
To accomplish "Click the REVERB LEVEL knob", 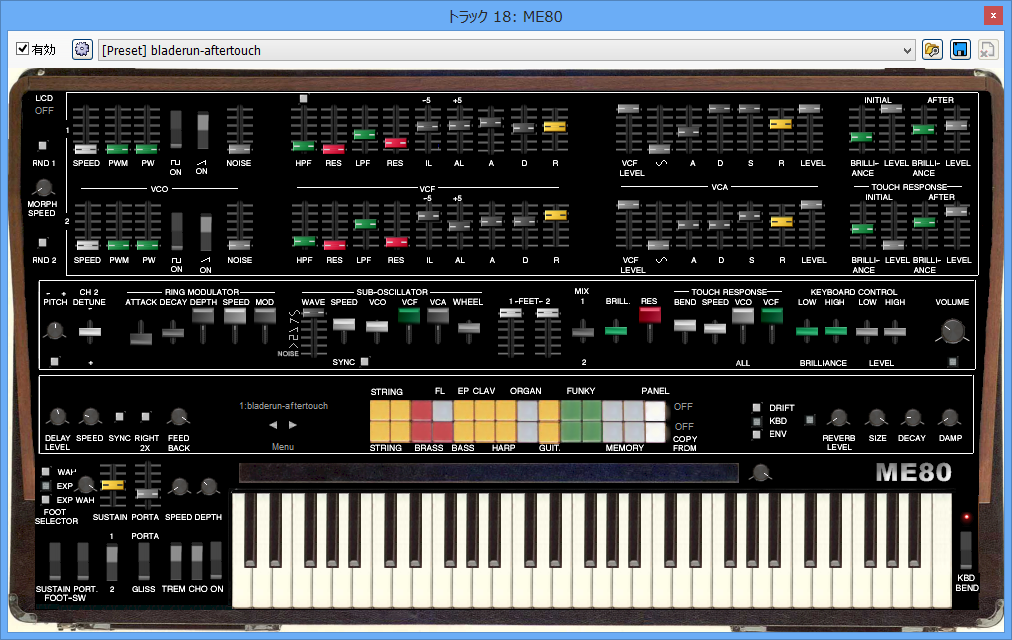I will [838, 418].
